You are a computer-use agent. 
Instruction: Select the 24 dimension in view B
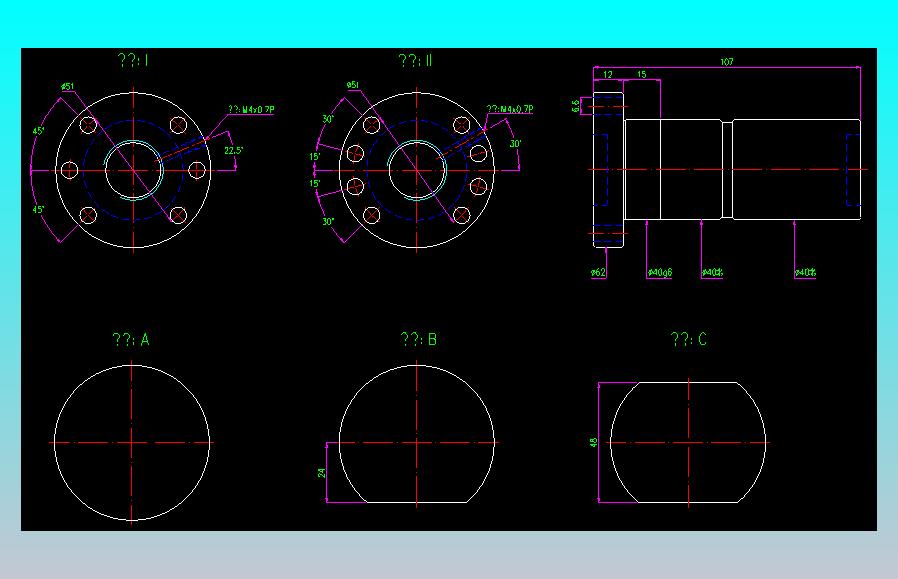pos(321,473)
